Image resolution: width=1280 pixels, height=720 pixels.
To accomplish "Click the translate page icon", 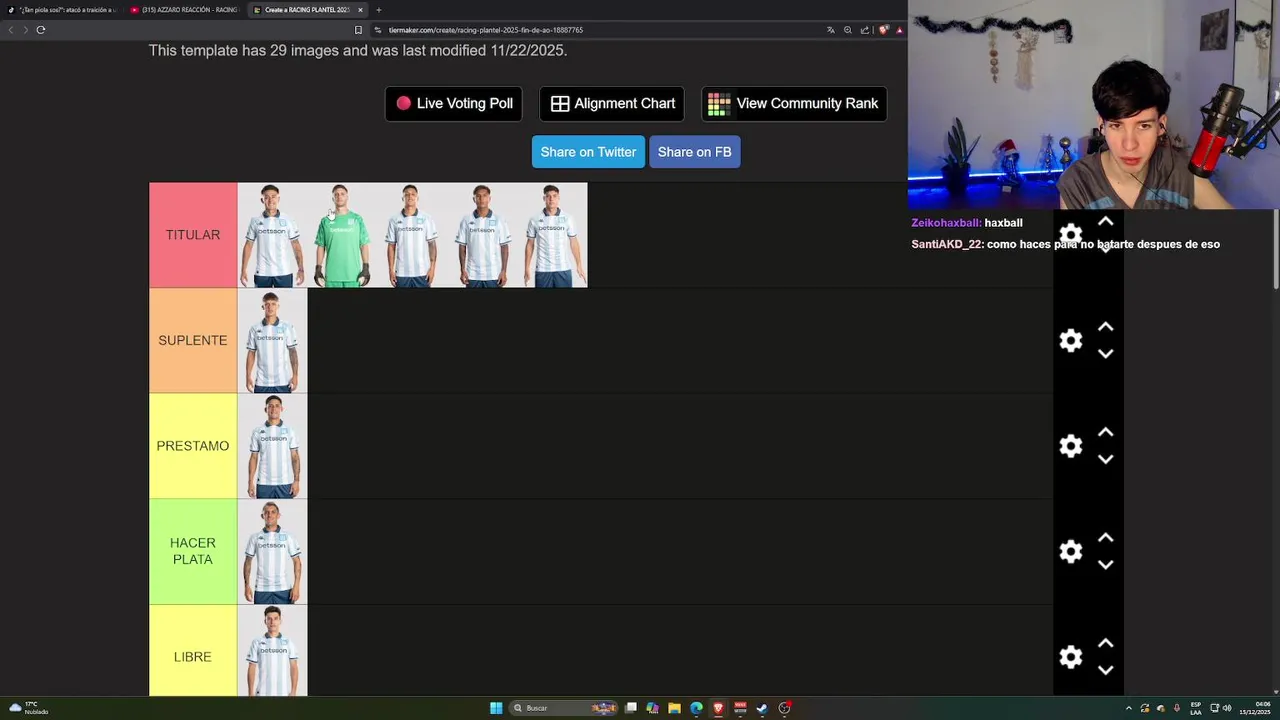I will [x=830, y=30].
